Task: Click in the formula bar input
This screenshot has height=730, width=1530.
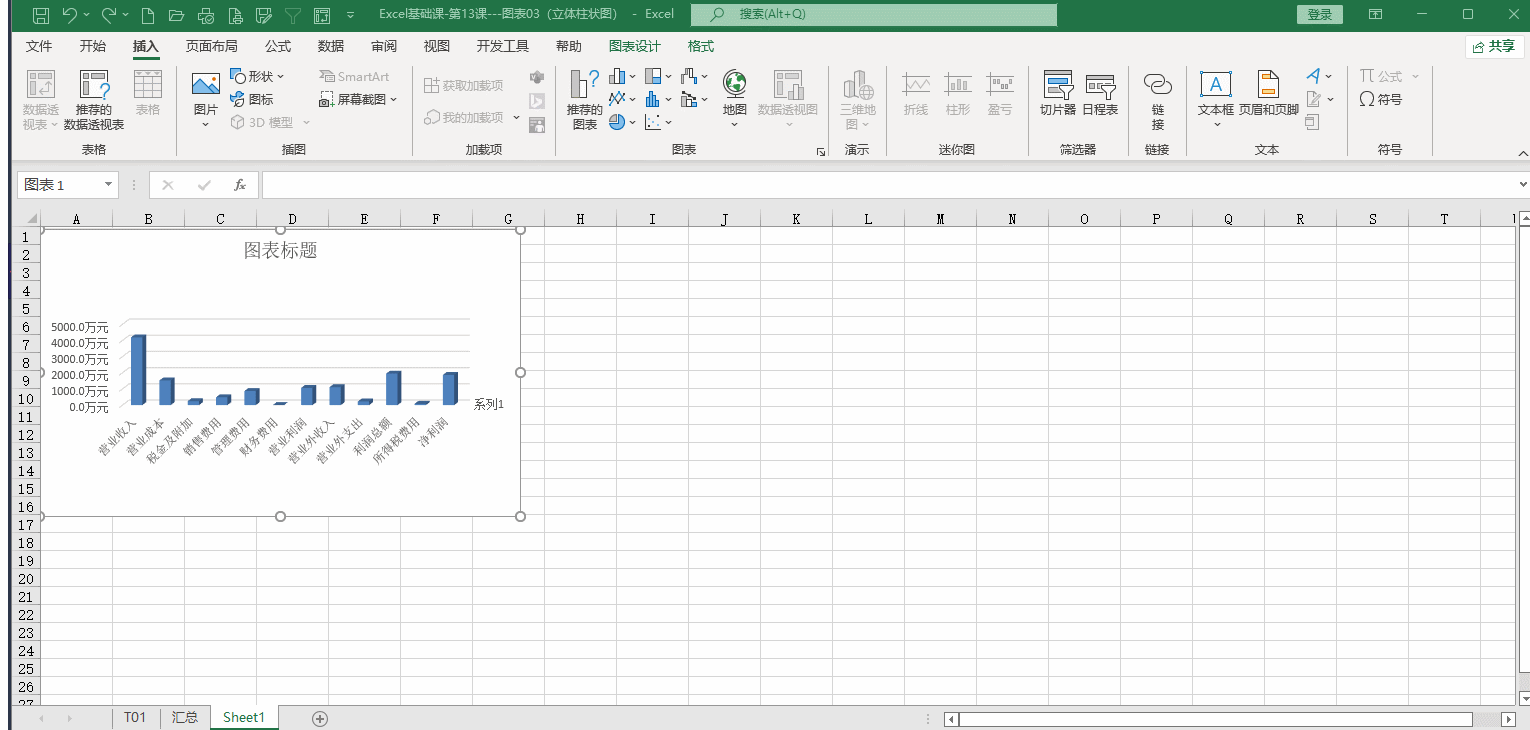Action: point(889,185)
